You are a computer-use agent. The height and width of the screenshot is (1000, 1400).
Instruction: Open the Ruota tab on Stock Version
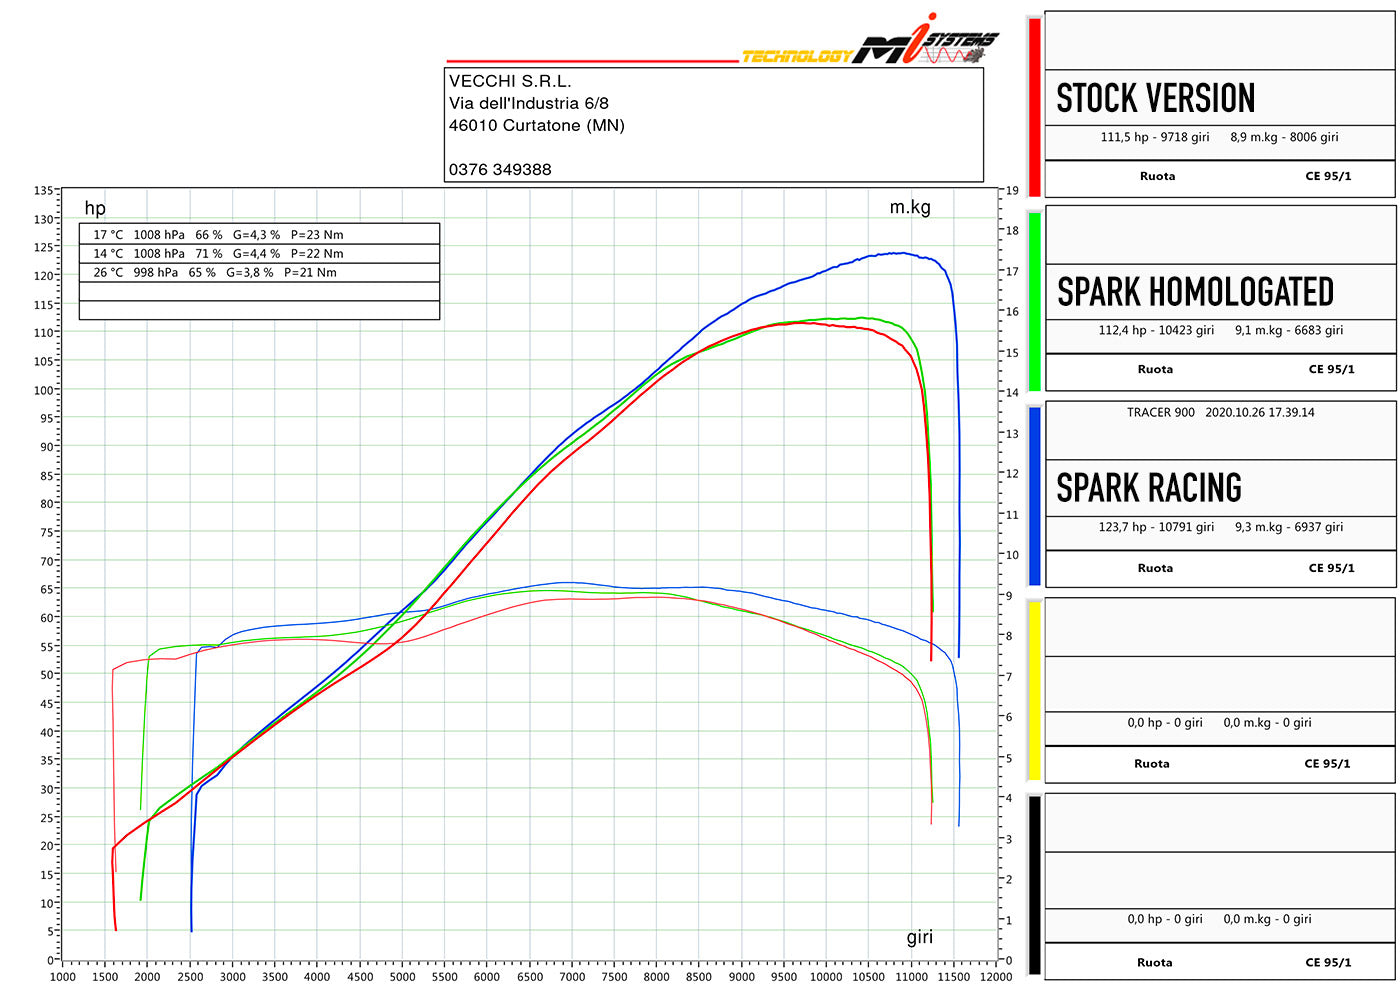pyautogui.click(x=1157, y=176)
